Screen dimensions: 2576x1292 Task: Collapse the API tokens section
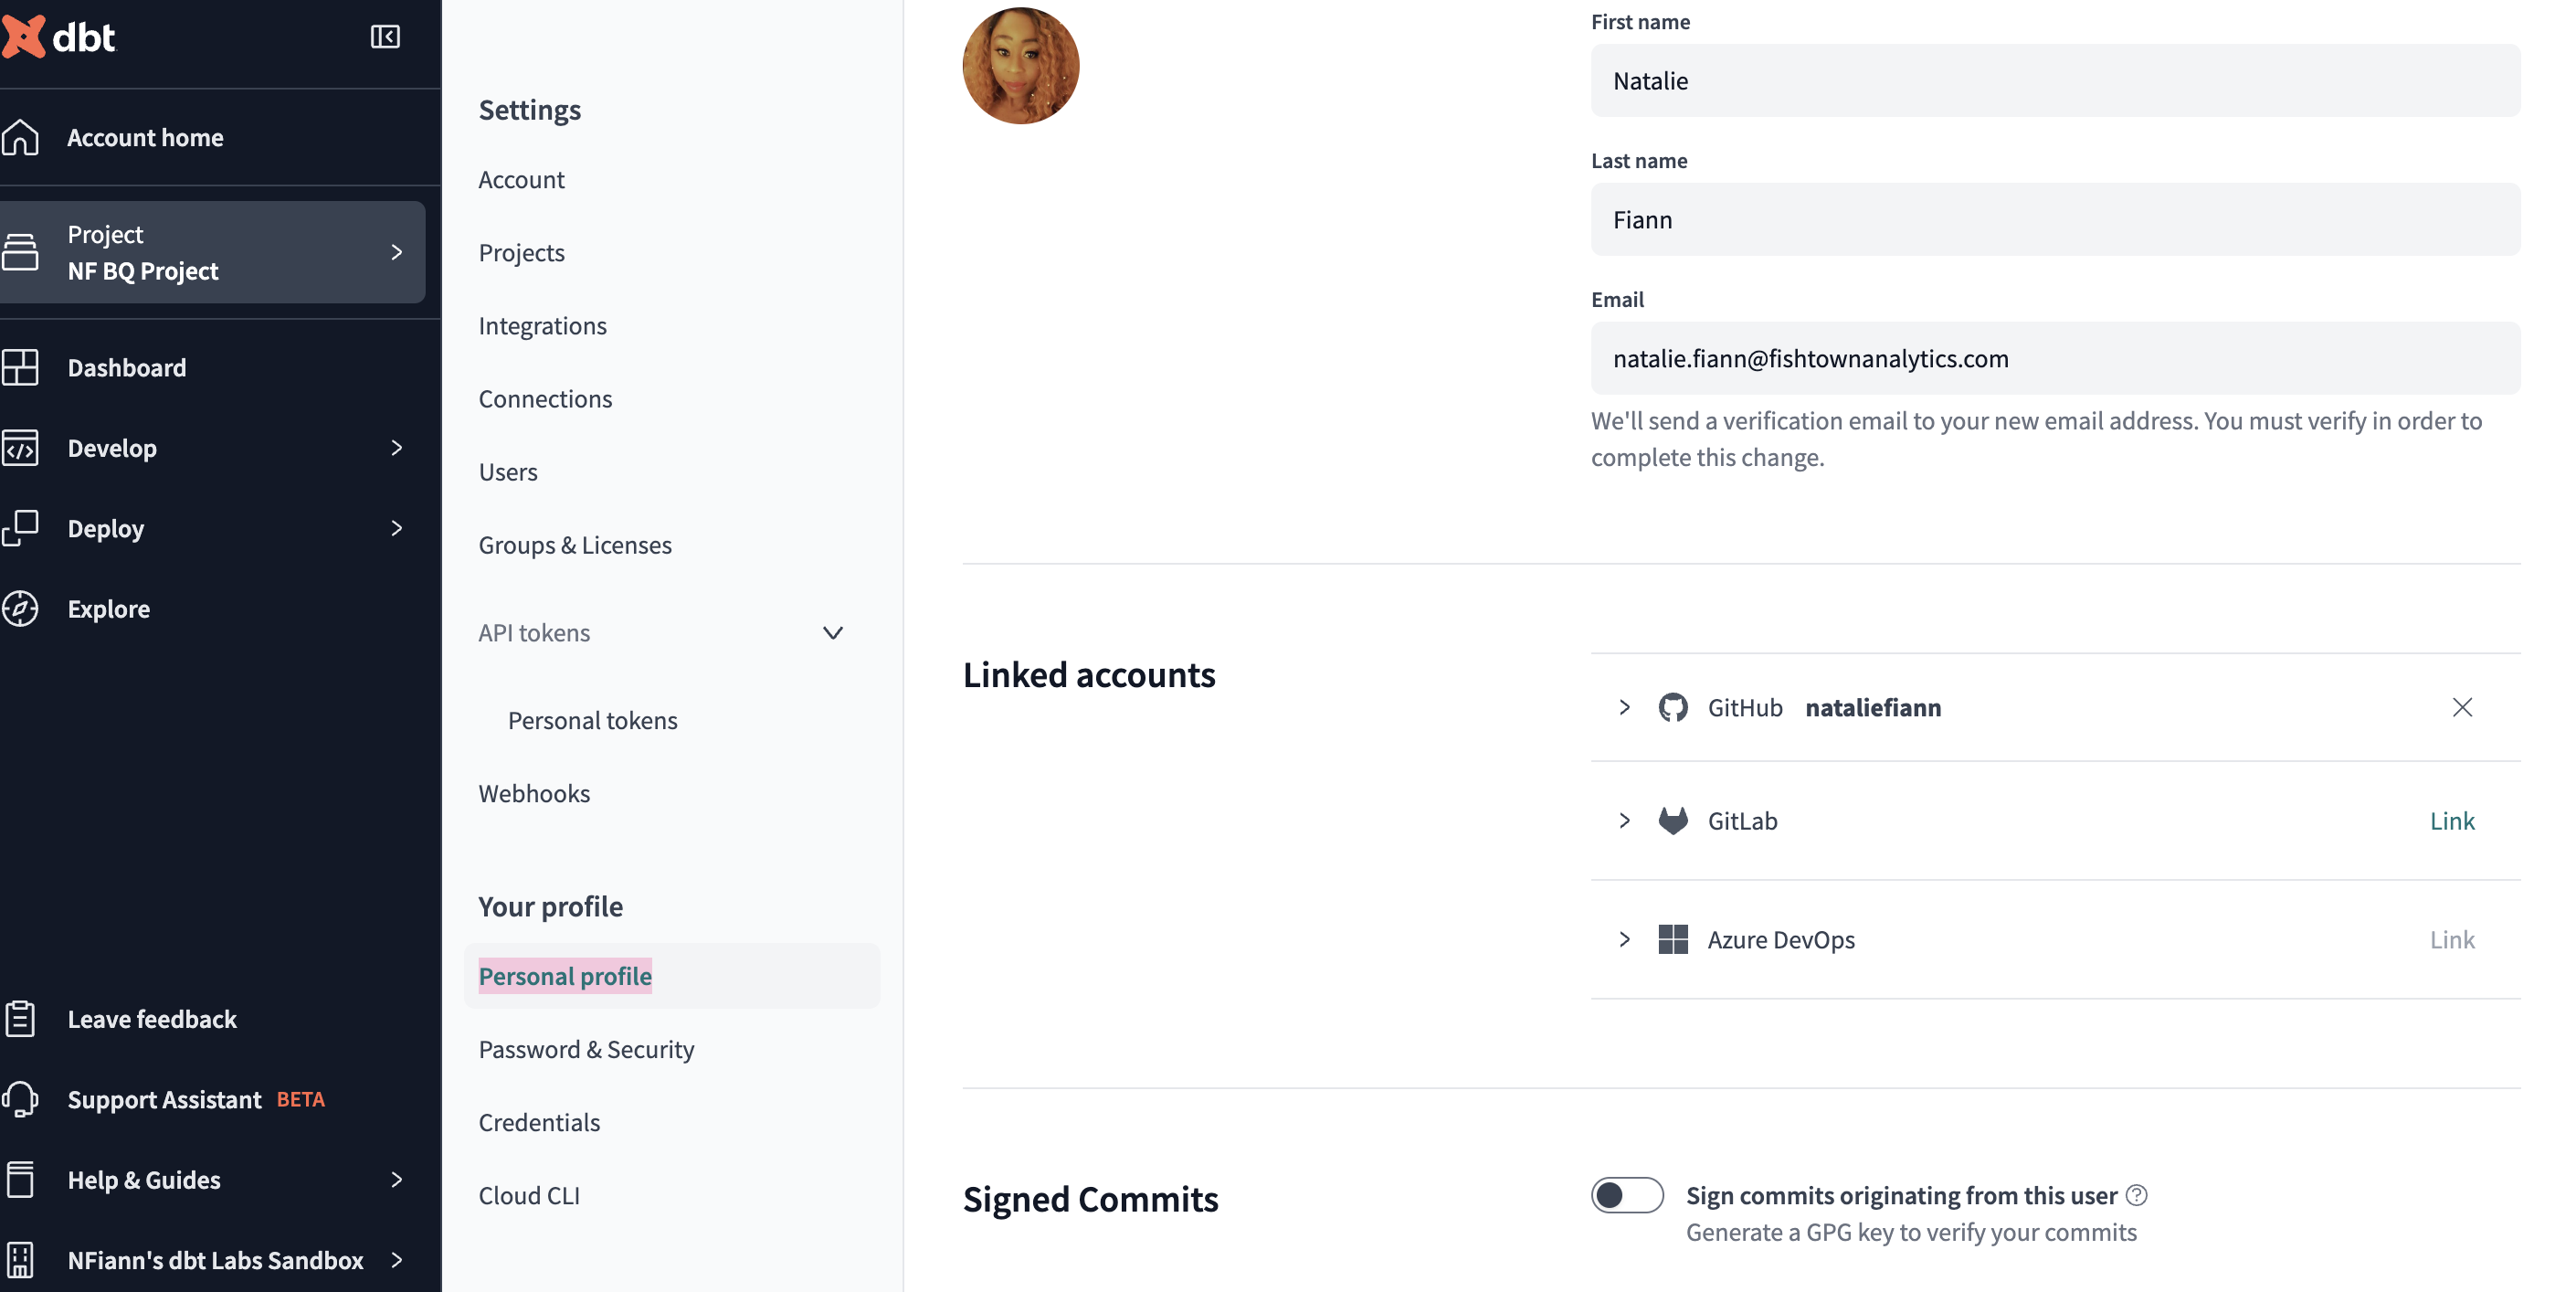[832, 632]
